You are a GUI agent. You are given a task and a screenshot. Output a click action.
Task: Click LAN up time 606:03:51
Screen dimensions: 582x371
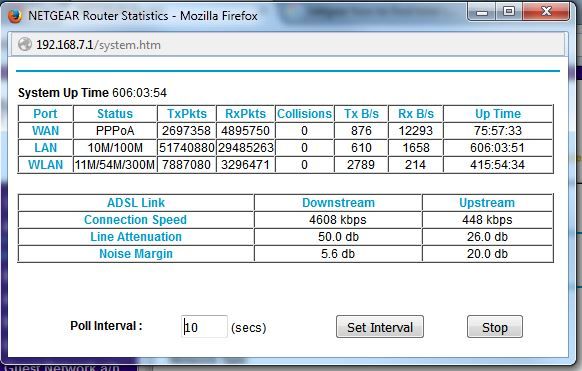click(x=497, y=148)
